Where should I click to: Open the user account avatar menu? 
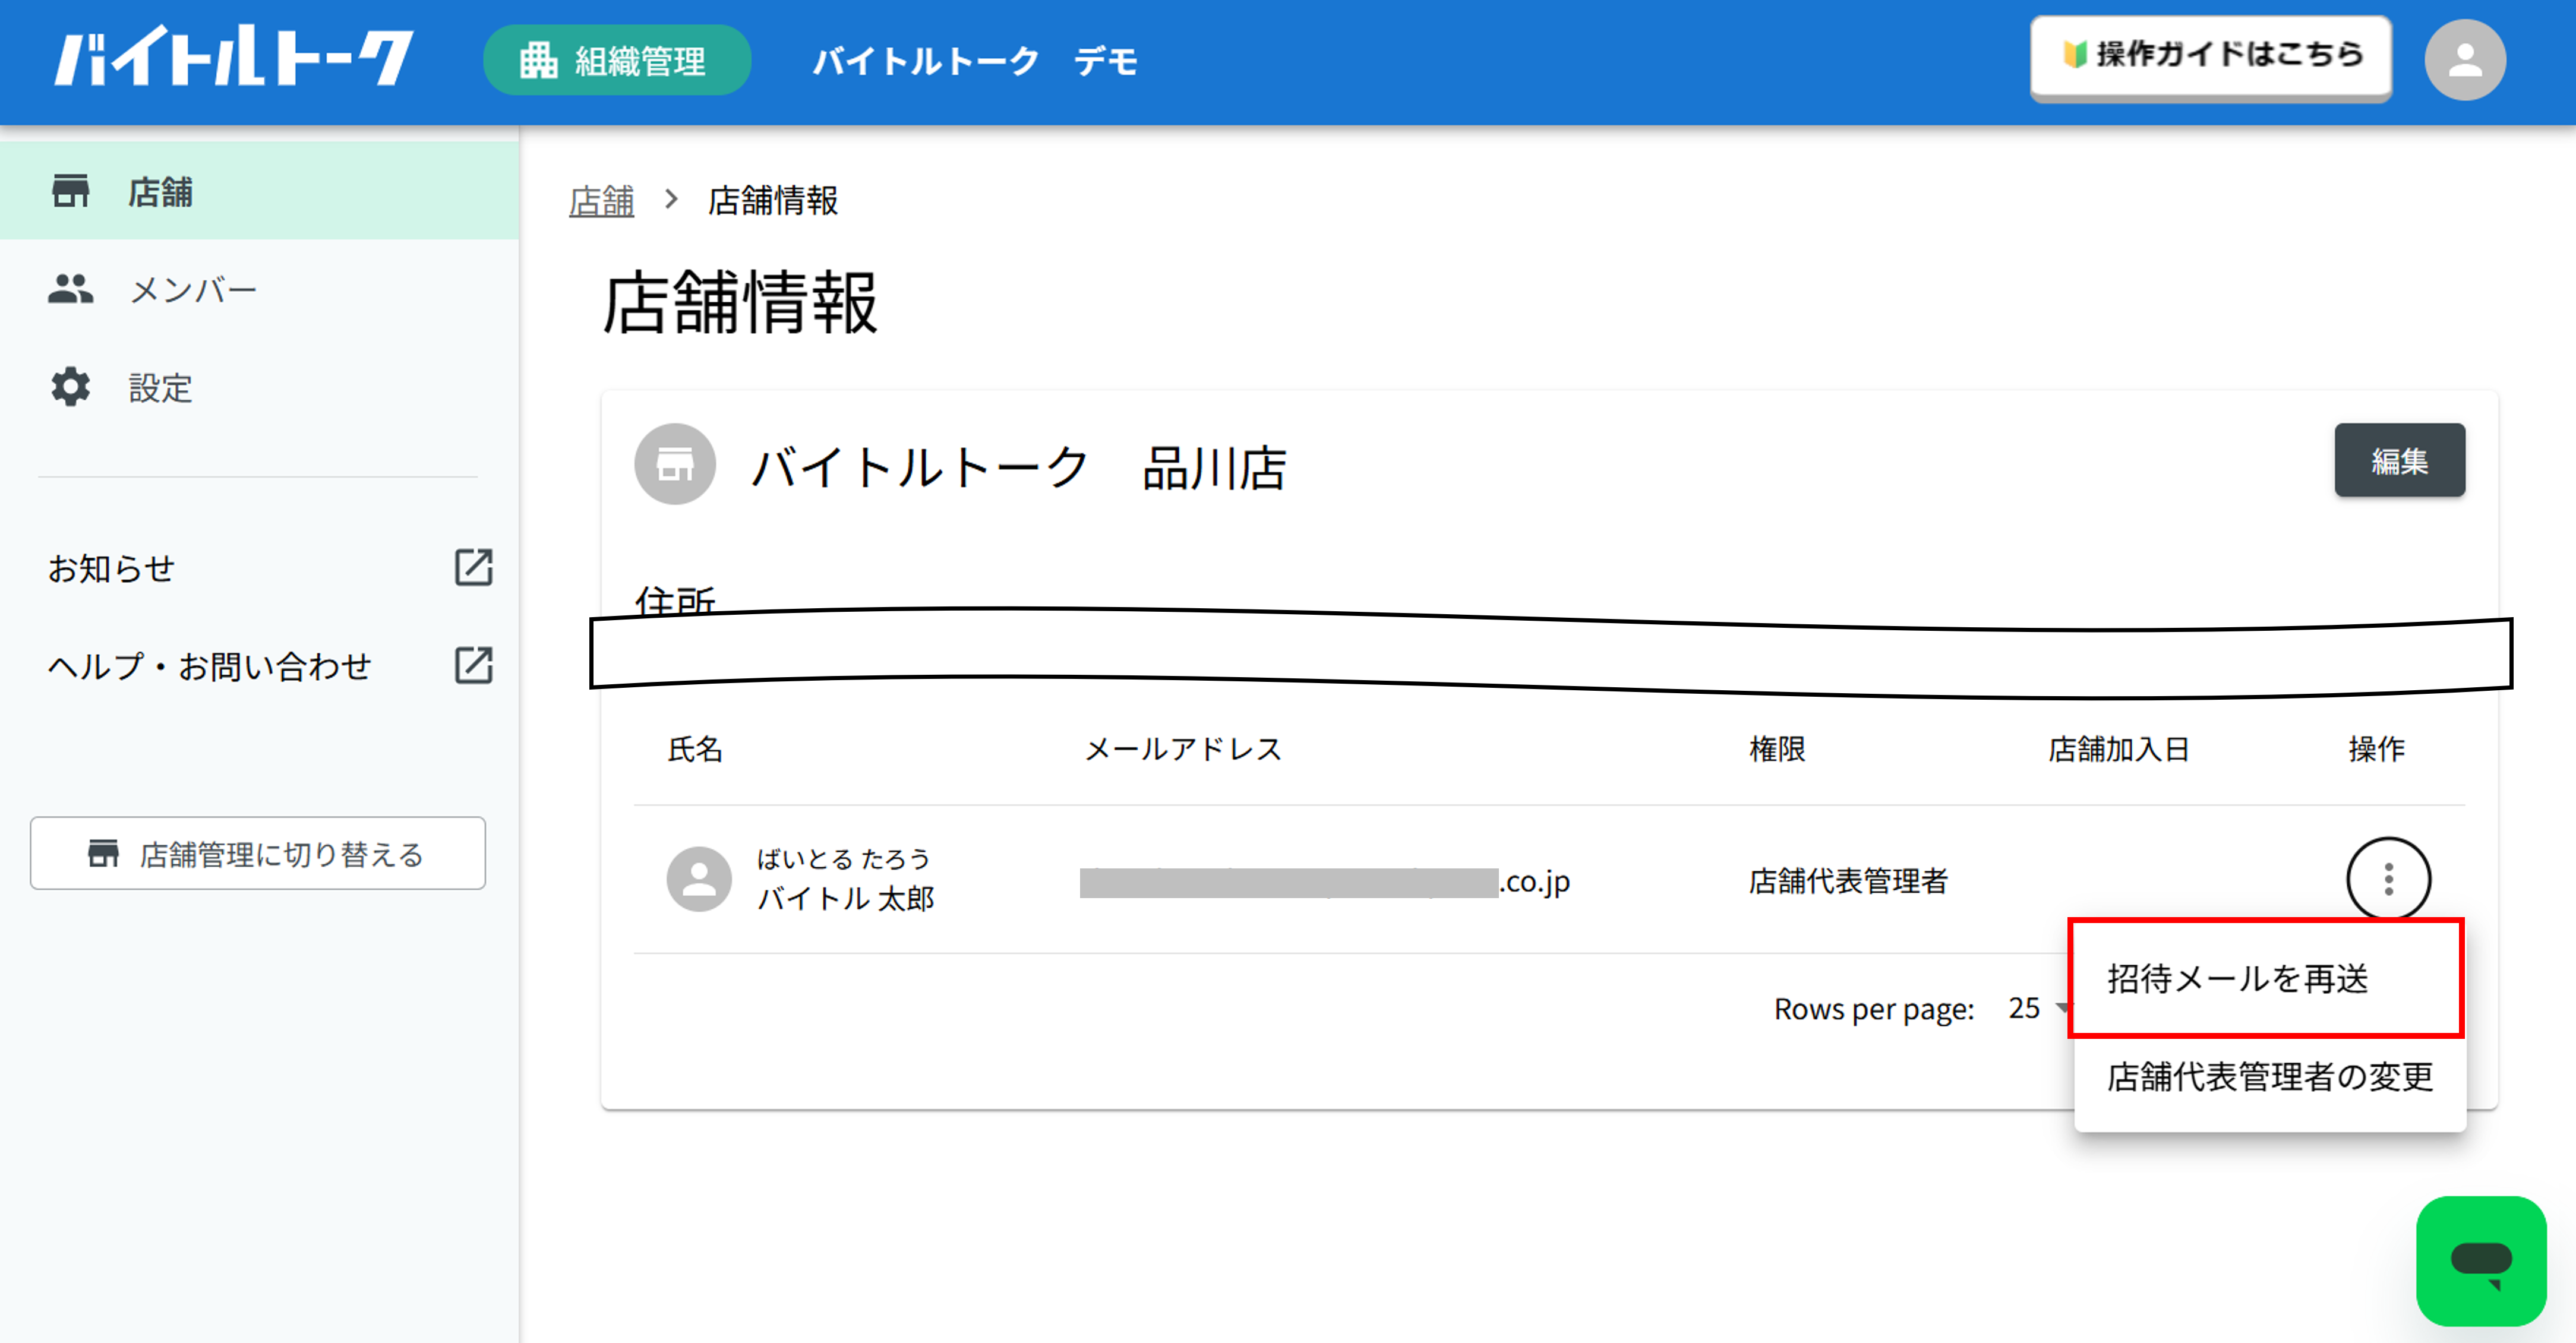coord(2464,60)
